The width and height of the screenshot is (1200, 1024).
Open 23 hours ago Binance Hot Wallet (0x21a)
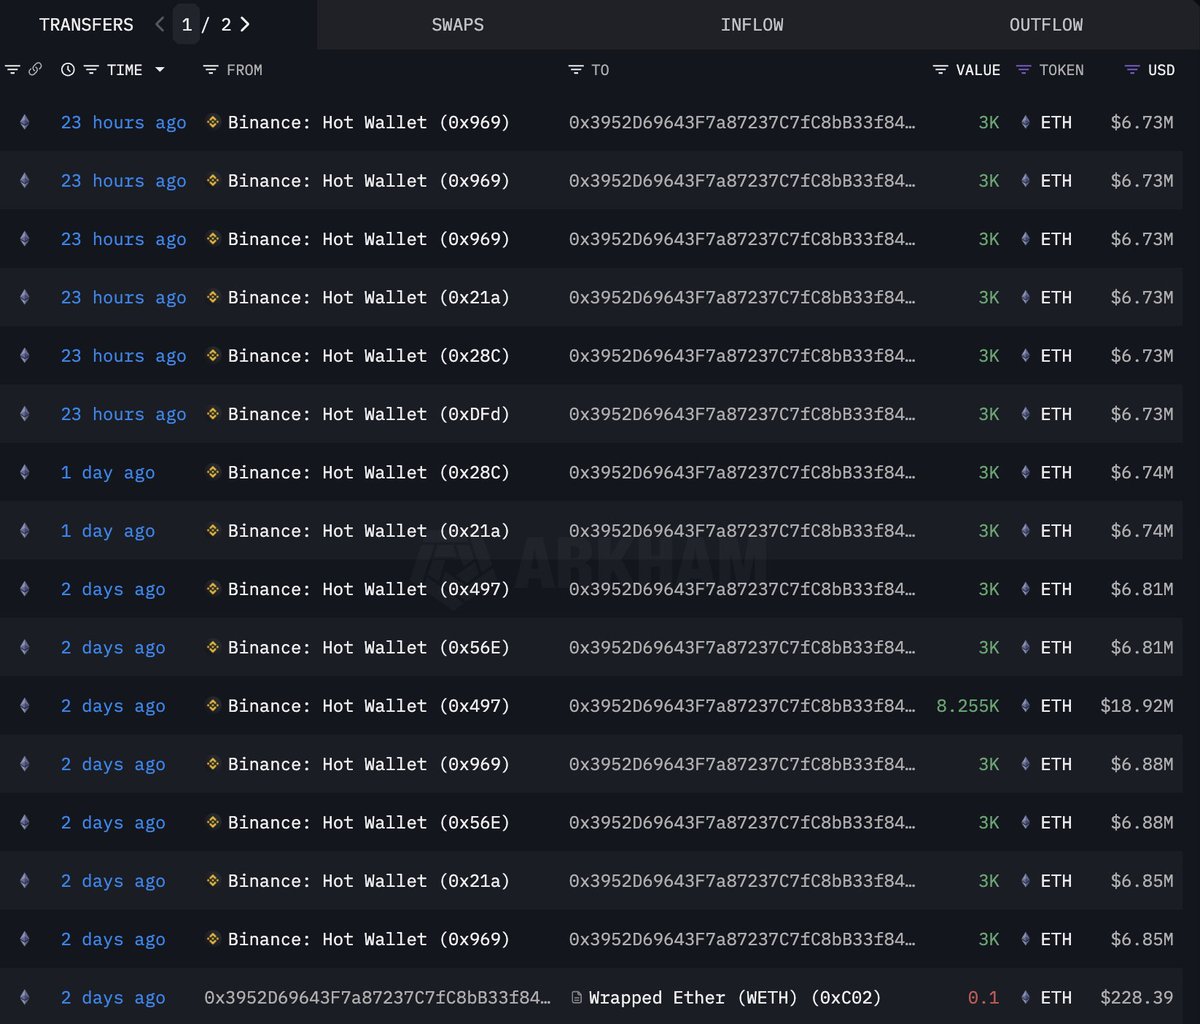[x=369, y=297]
